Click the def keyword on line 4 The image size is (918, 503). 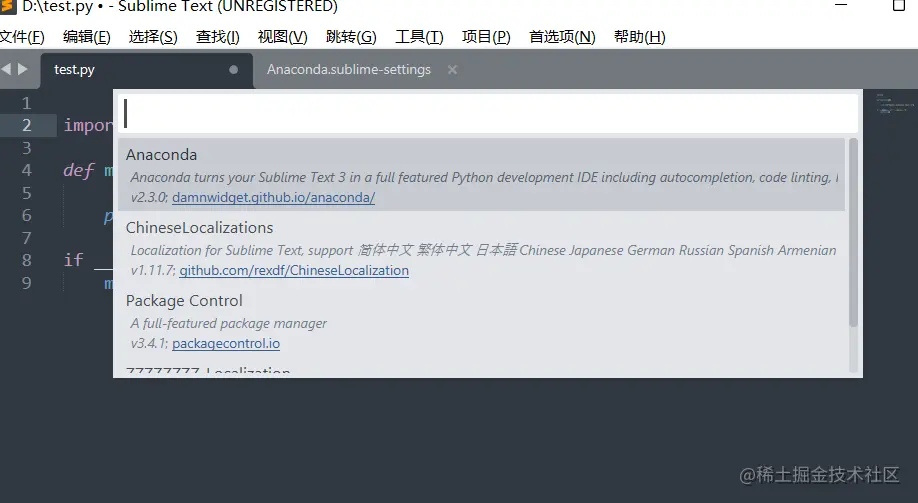pyautogui.click(x=78, y=170)
